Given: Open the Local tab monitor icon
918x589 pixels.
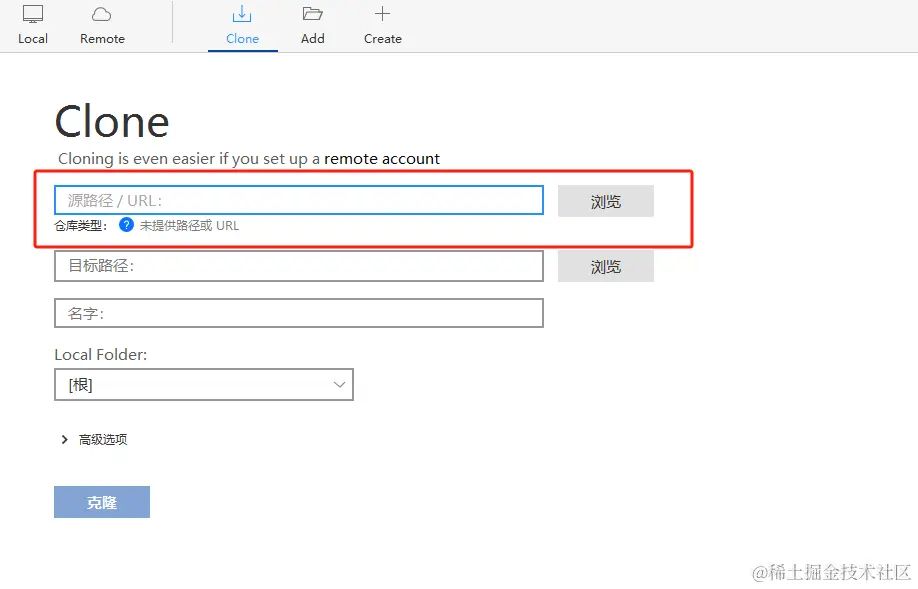Looking at the screenshot, I should (33, 14).
